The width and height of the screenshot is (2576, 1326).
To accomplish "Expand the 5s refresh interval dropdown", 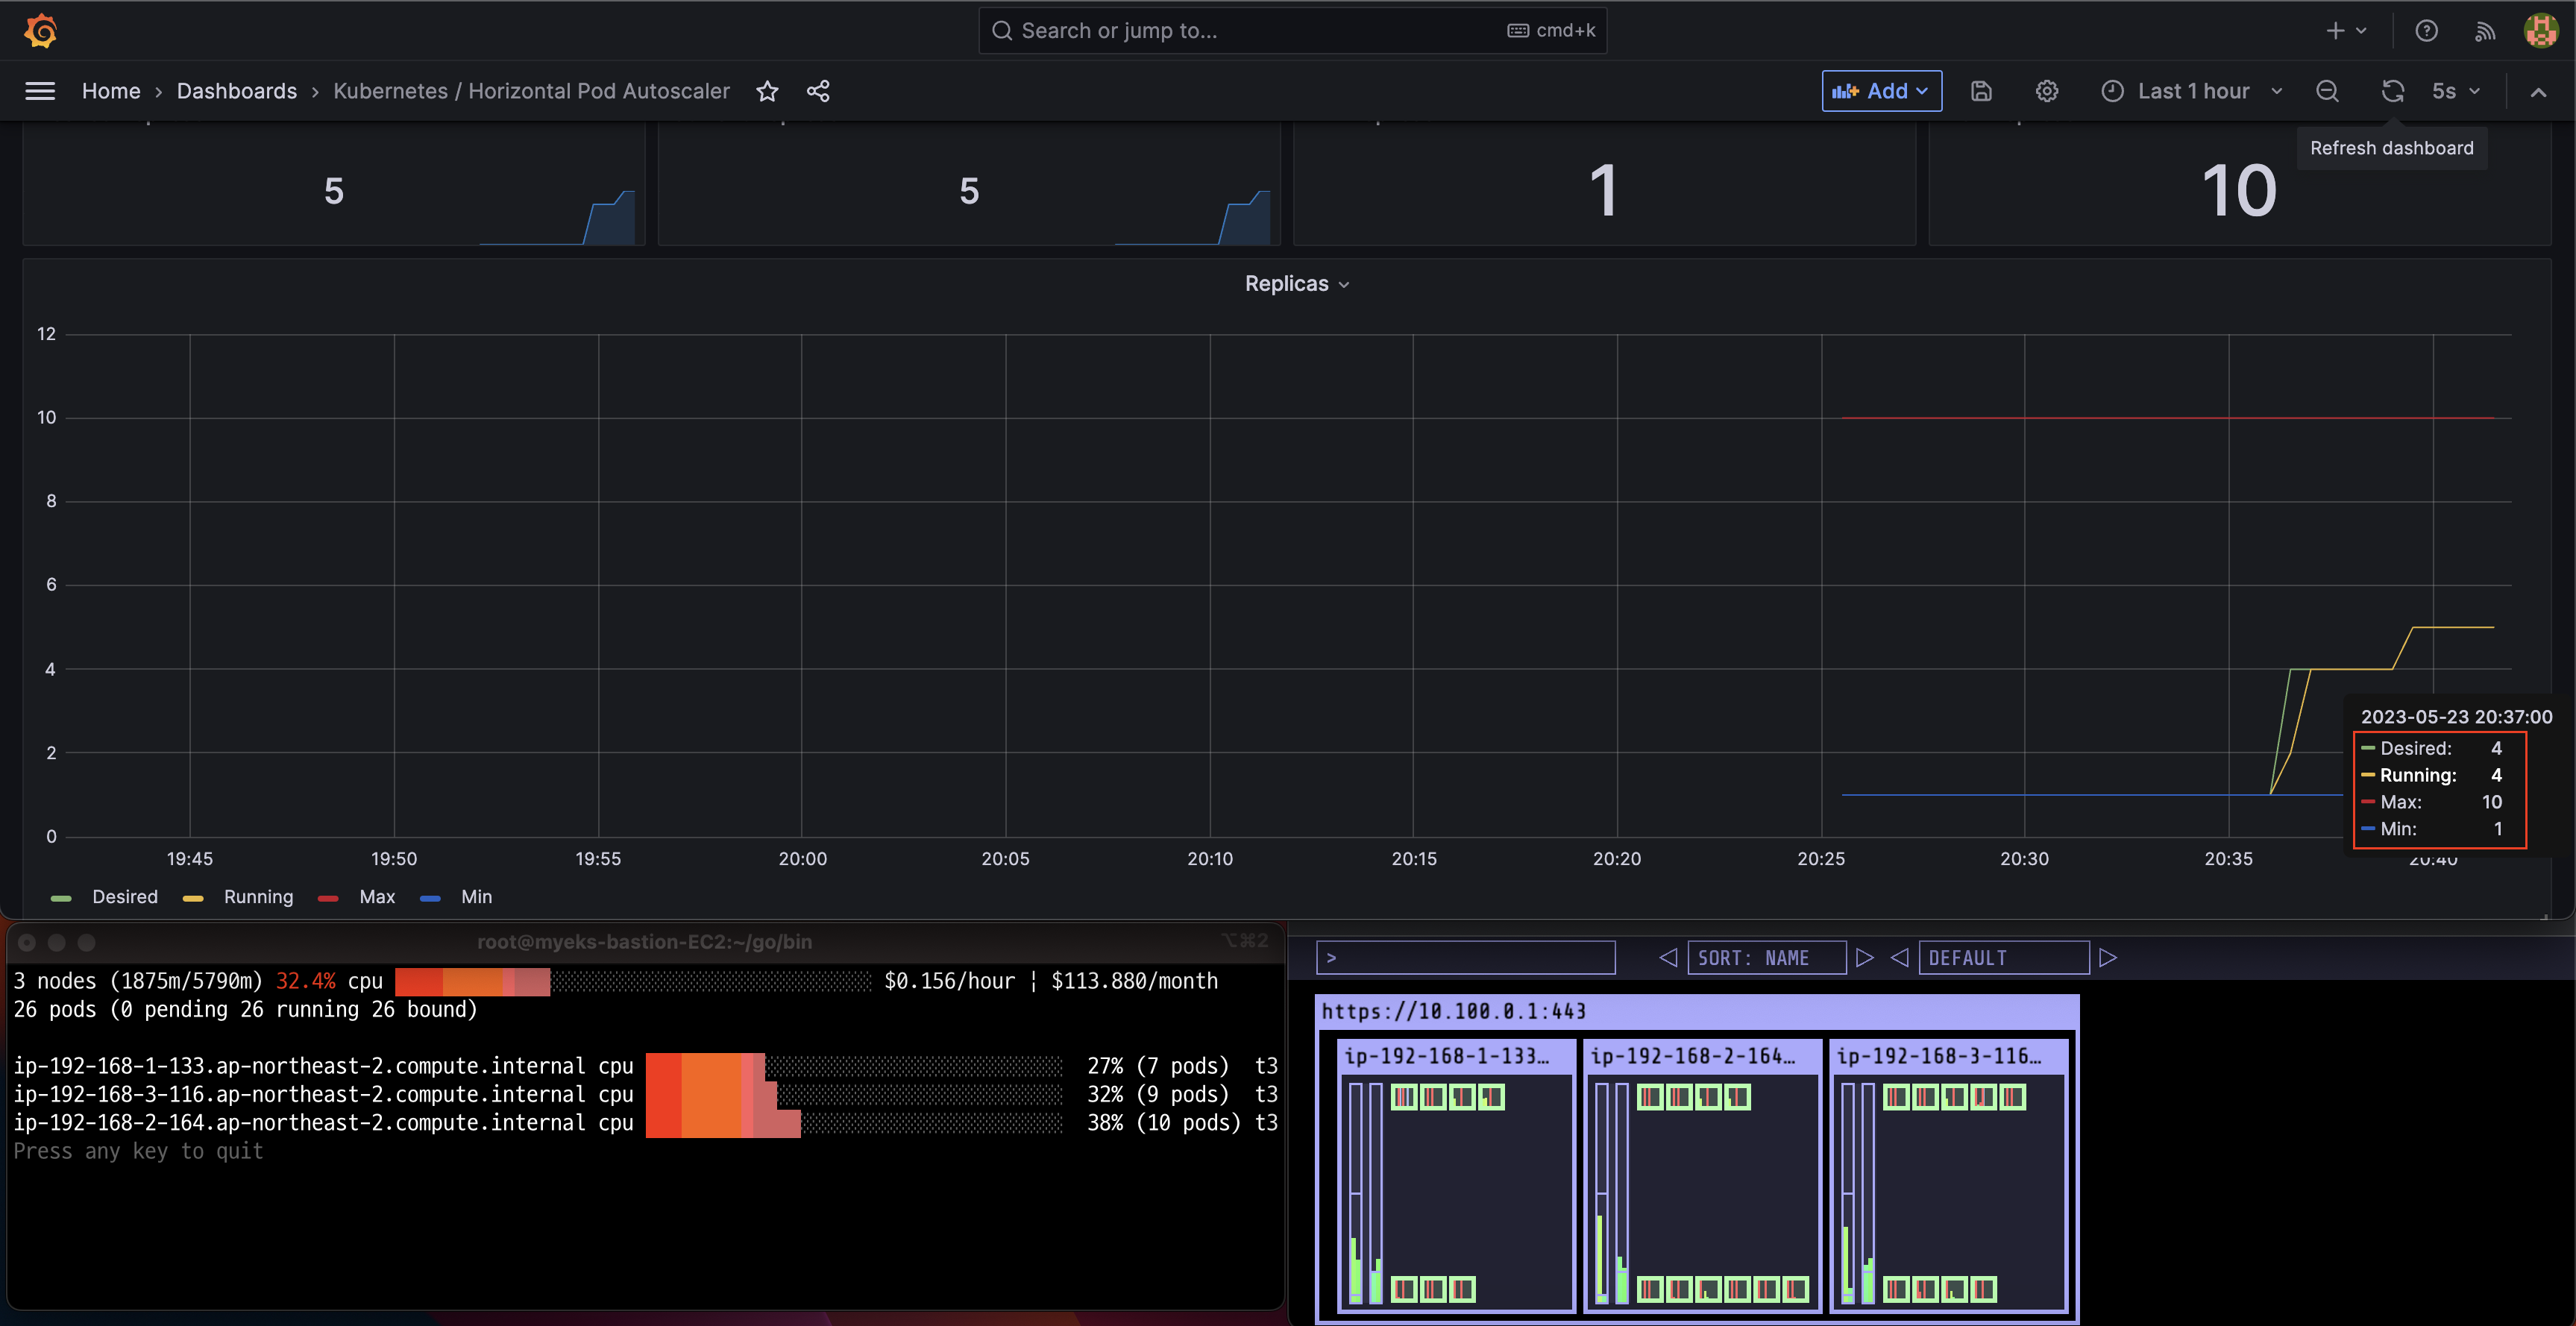I will click(x=2456, y=91).
